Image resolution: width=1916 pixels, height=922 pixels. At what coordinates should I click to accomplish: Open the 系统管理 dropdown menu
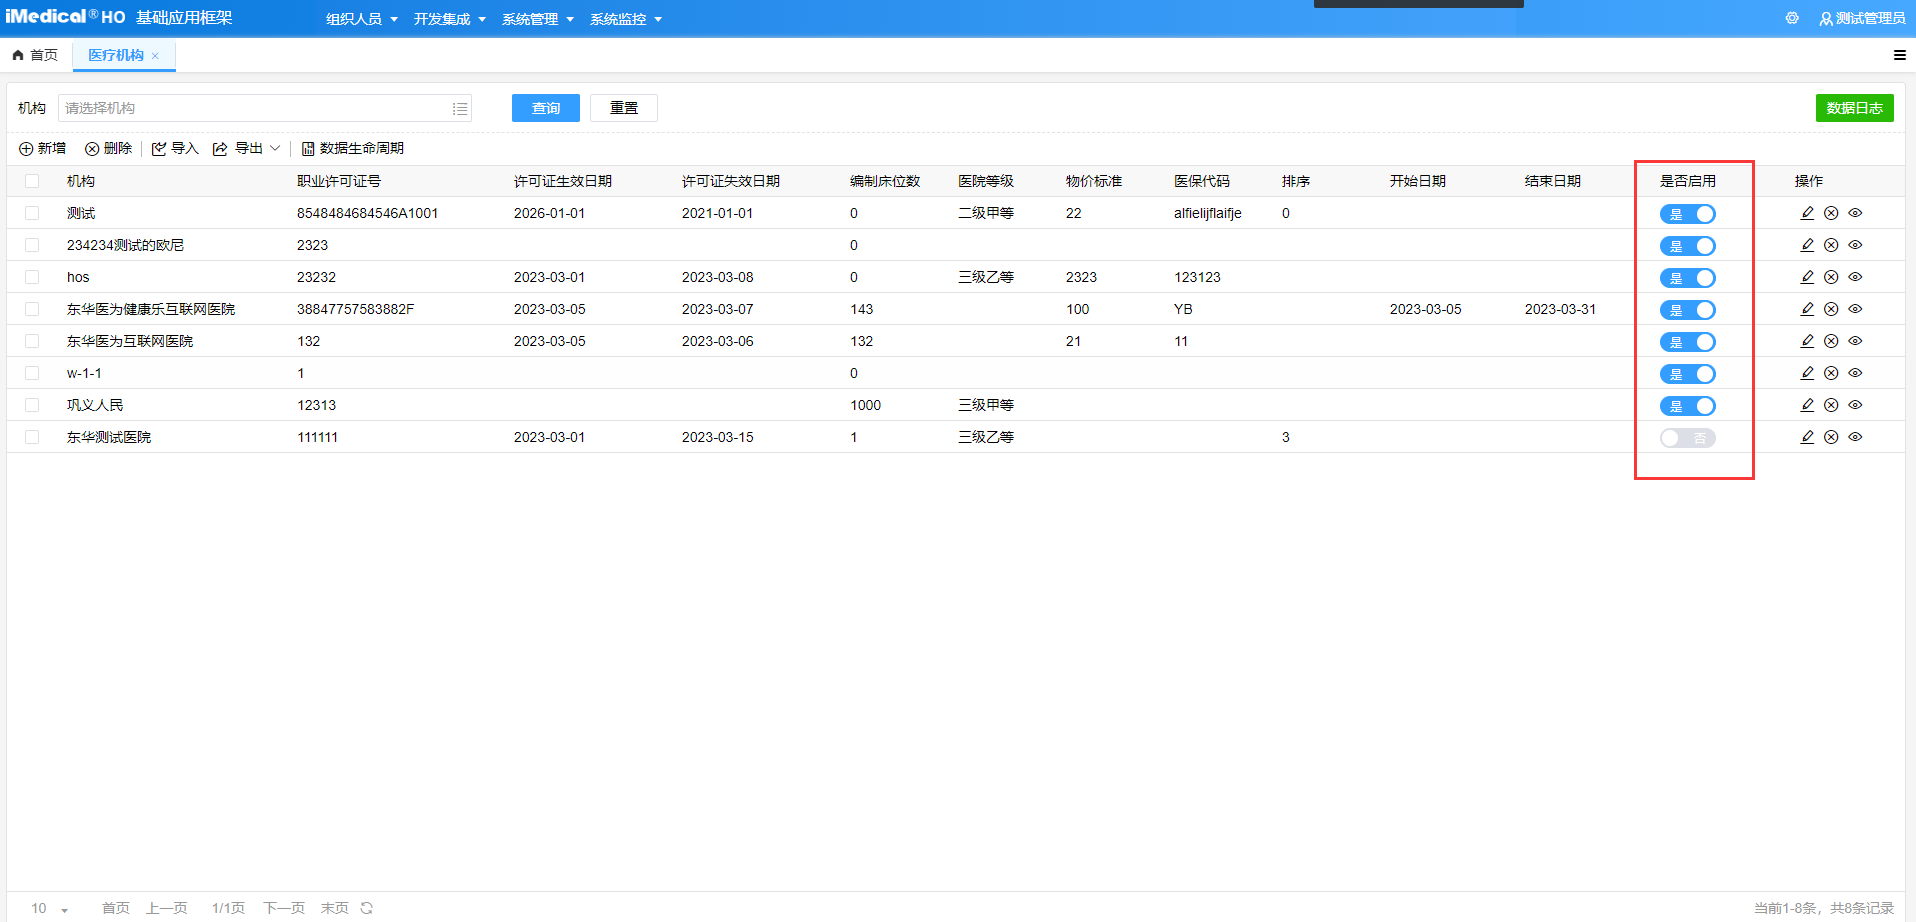pyautogui.click(x=537, y=19)
